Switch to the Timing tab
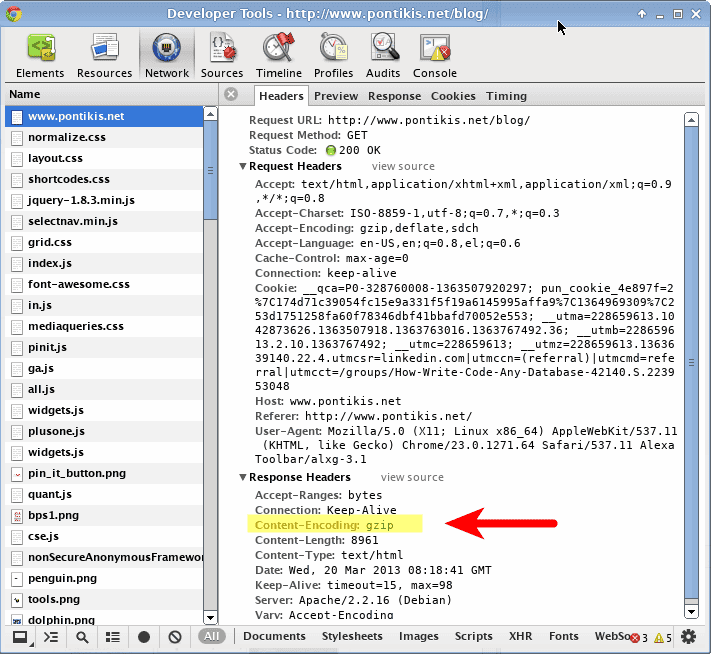 click(506, 96)
